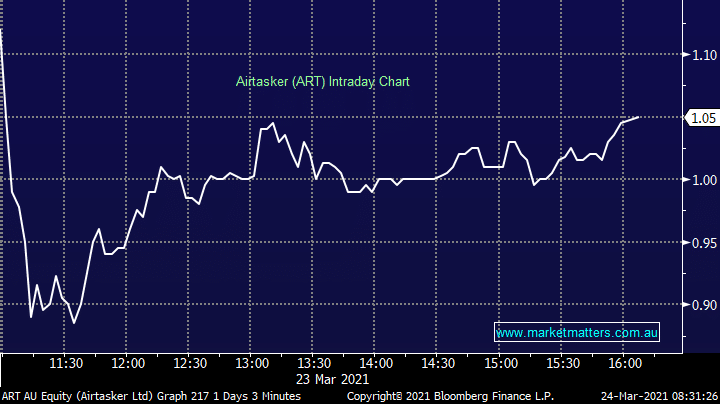Select the 13:30 time axis label
This screenshot has width=720, height=404.
[314, 363]
